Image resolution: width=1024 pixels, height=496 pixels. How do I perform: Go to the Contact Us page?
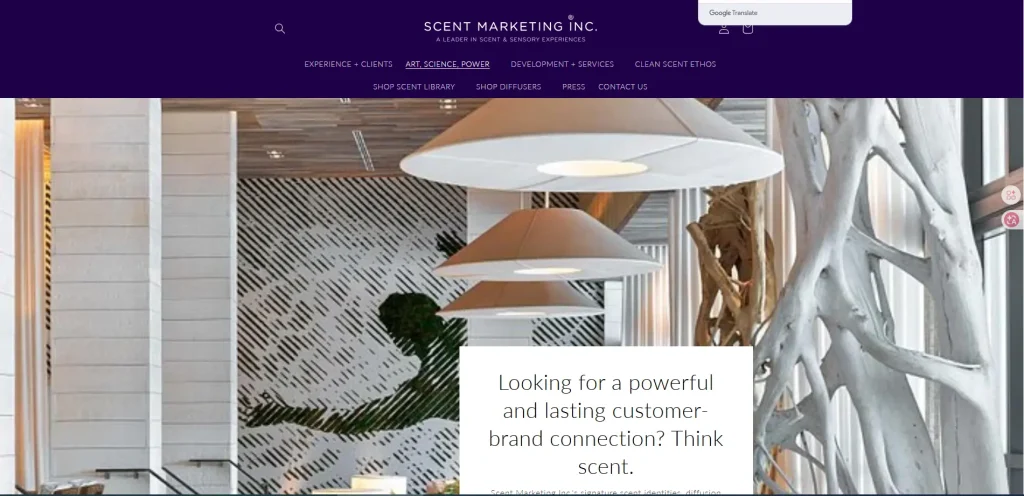623,87
